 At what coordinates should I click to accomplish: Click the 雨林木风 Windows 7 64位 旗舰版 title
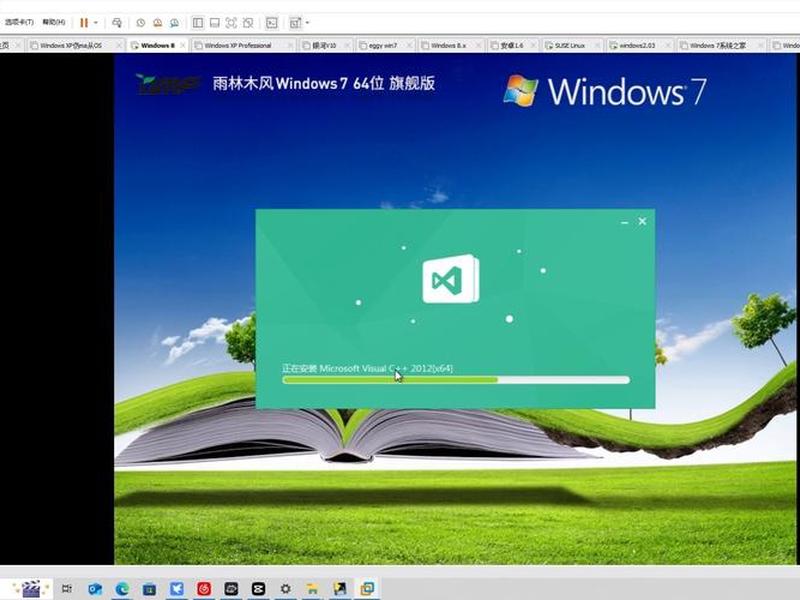[323, 83]
